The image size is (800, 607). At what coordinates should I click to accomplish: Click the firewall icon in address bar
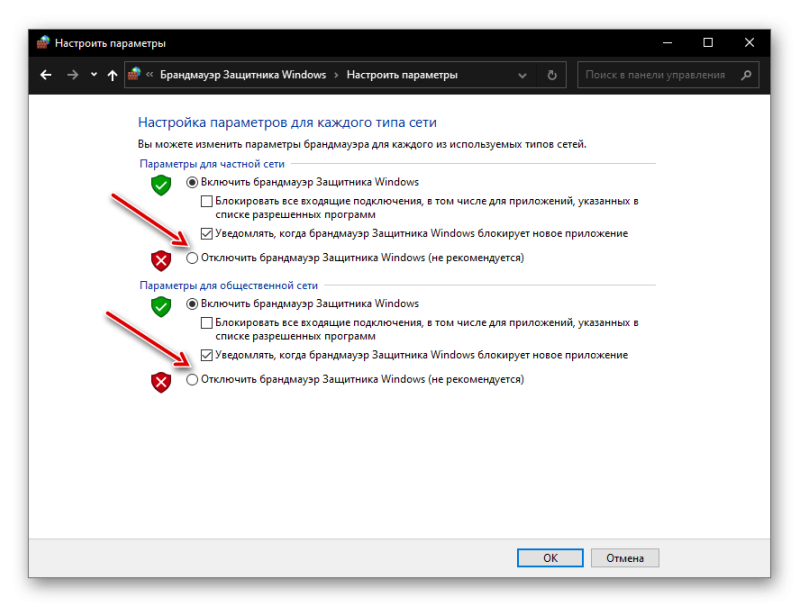(134, 74)
